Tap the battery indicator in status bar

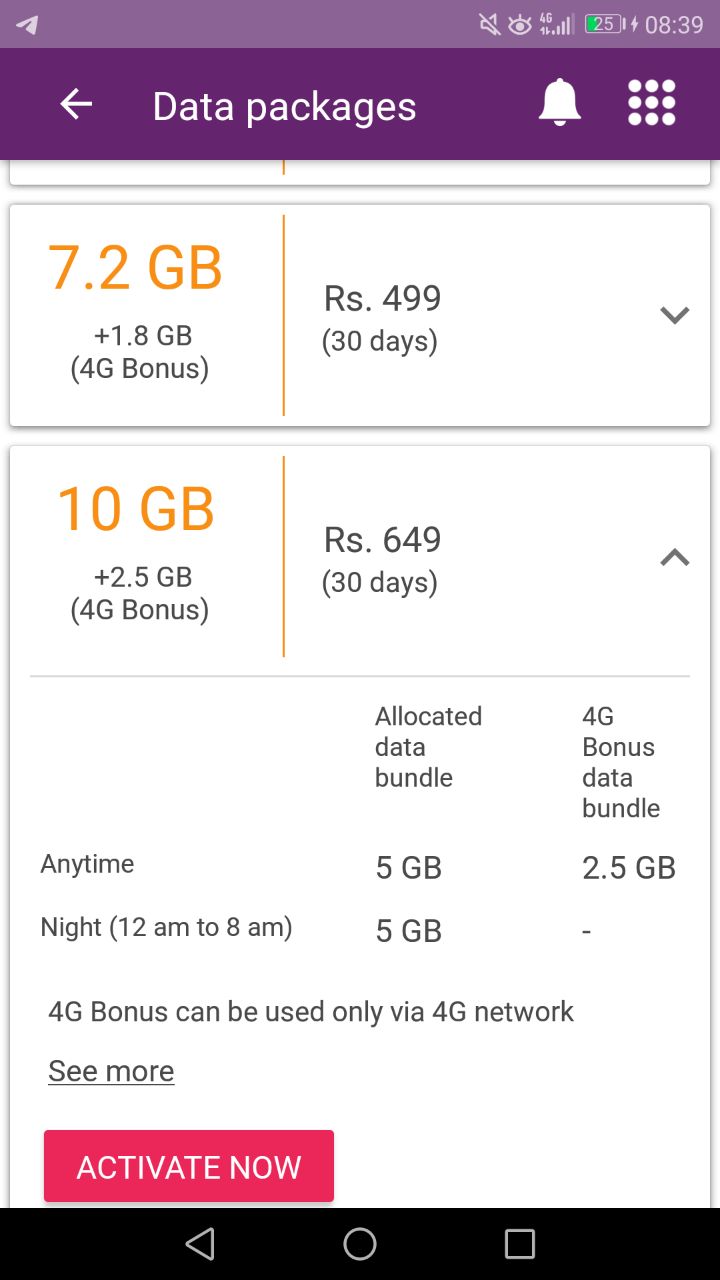tap(605, 24)
